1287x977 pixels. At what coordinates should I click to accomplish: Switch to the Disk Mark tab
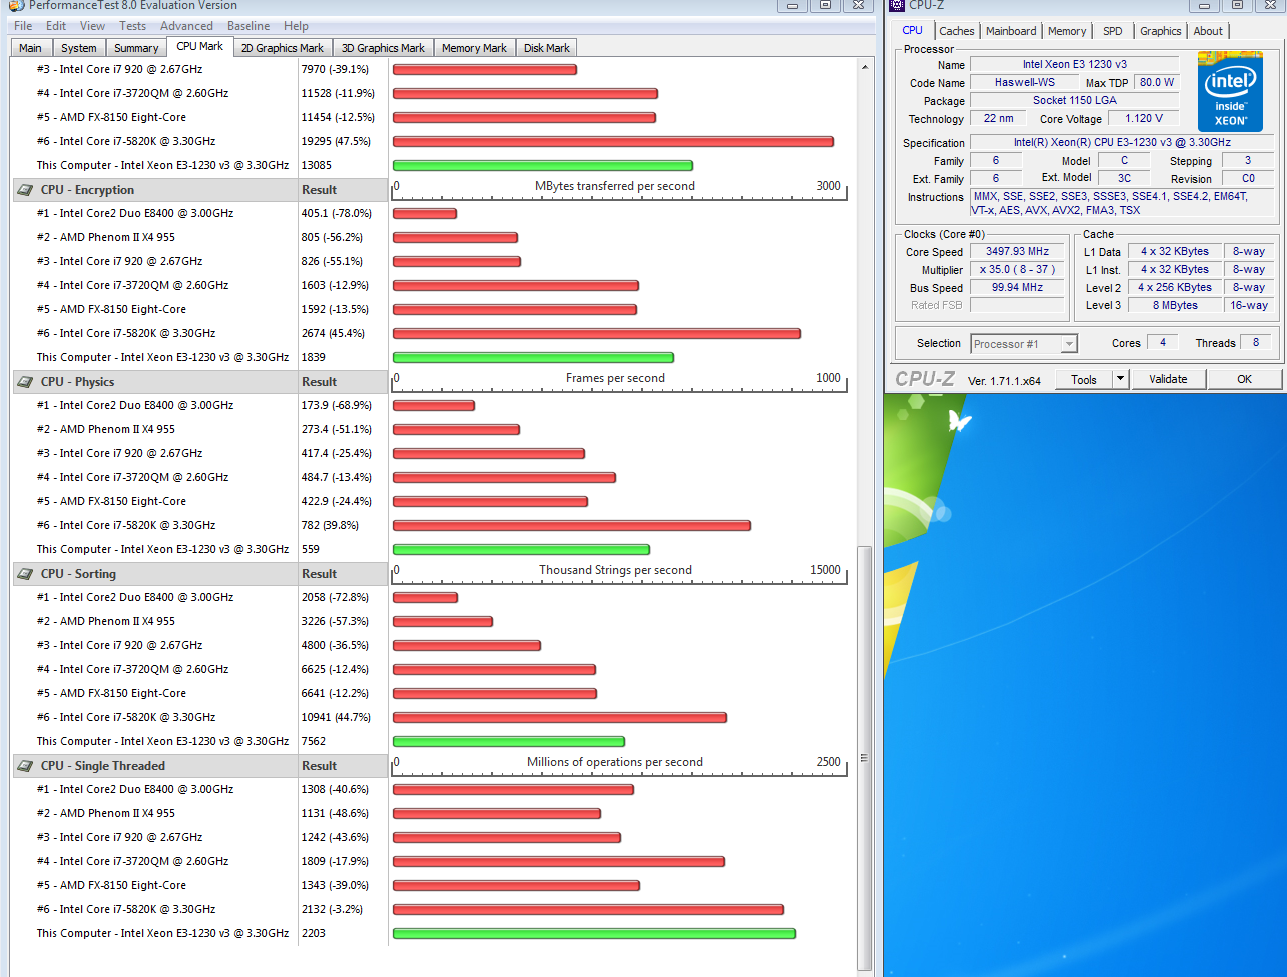click(547, 48)
